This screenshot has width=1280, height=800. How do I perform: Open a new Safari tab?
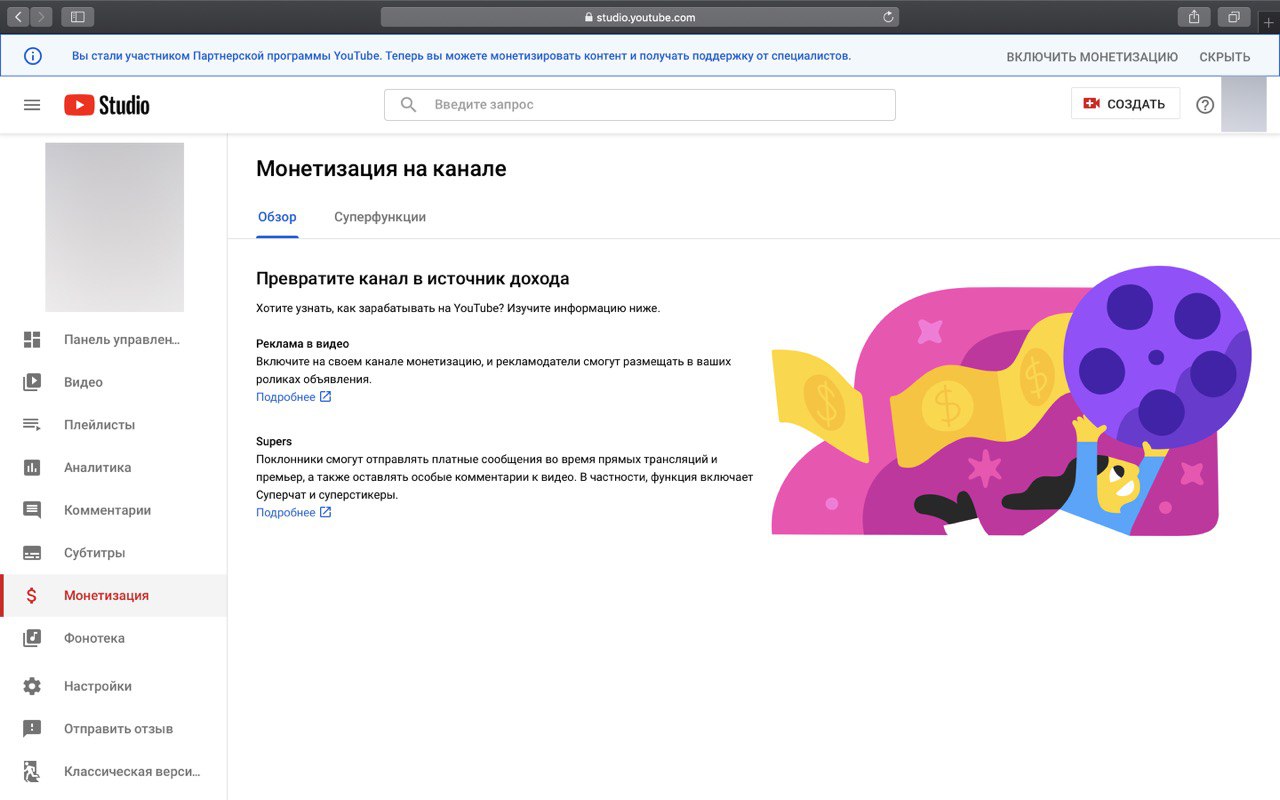1269,22
